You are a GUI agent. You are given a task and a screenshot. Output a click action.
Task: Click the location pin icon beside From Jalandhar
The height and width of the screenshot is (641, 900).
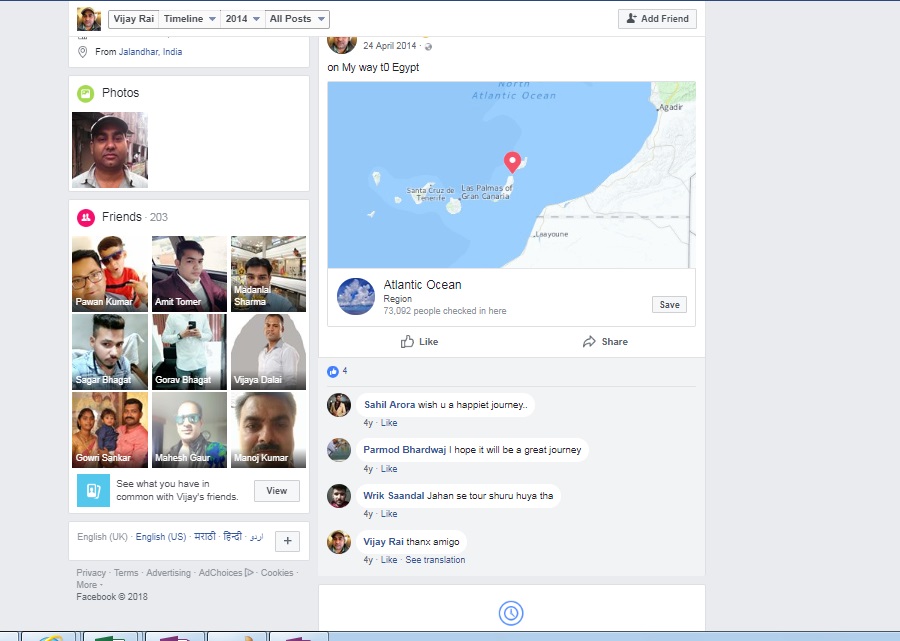[83, 52]
